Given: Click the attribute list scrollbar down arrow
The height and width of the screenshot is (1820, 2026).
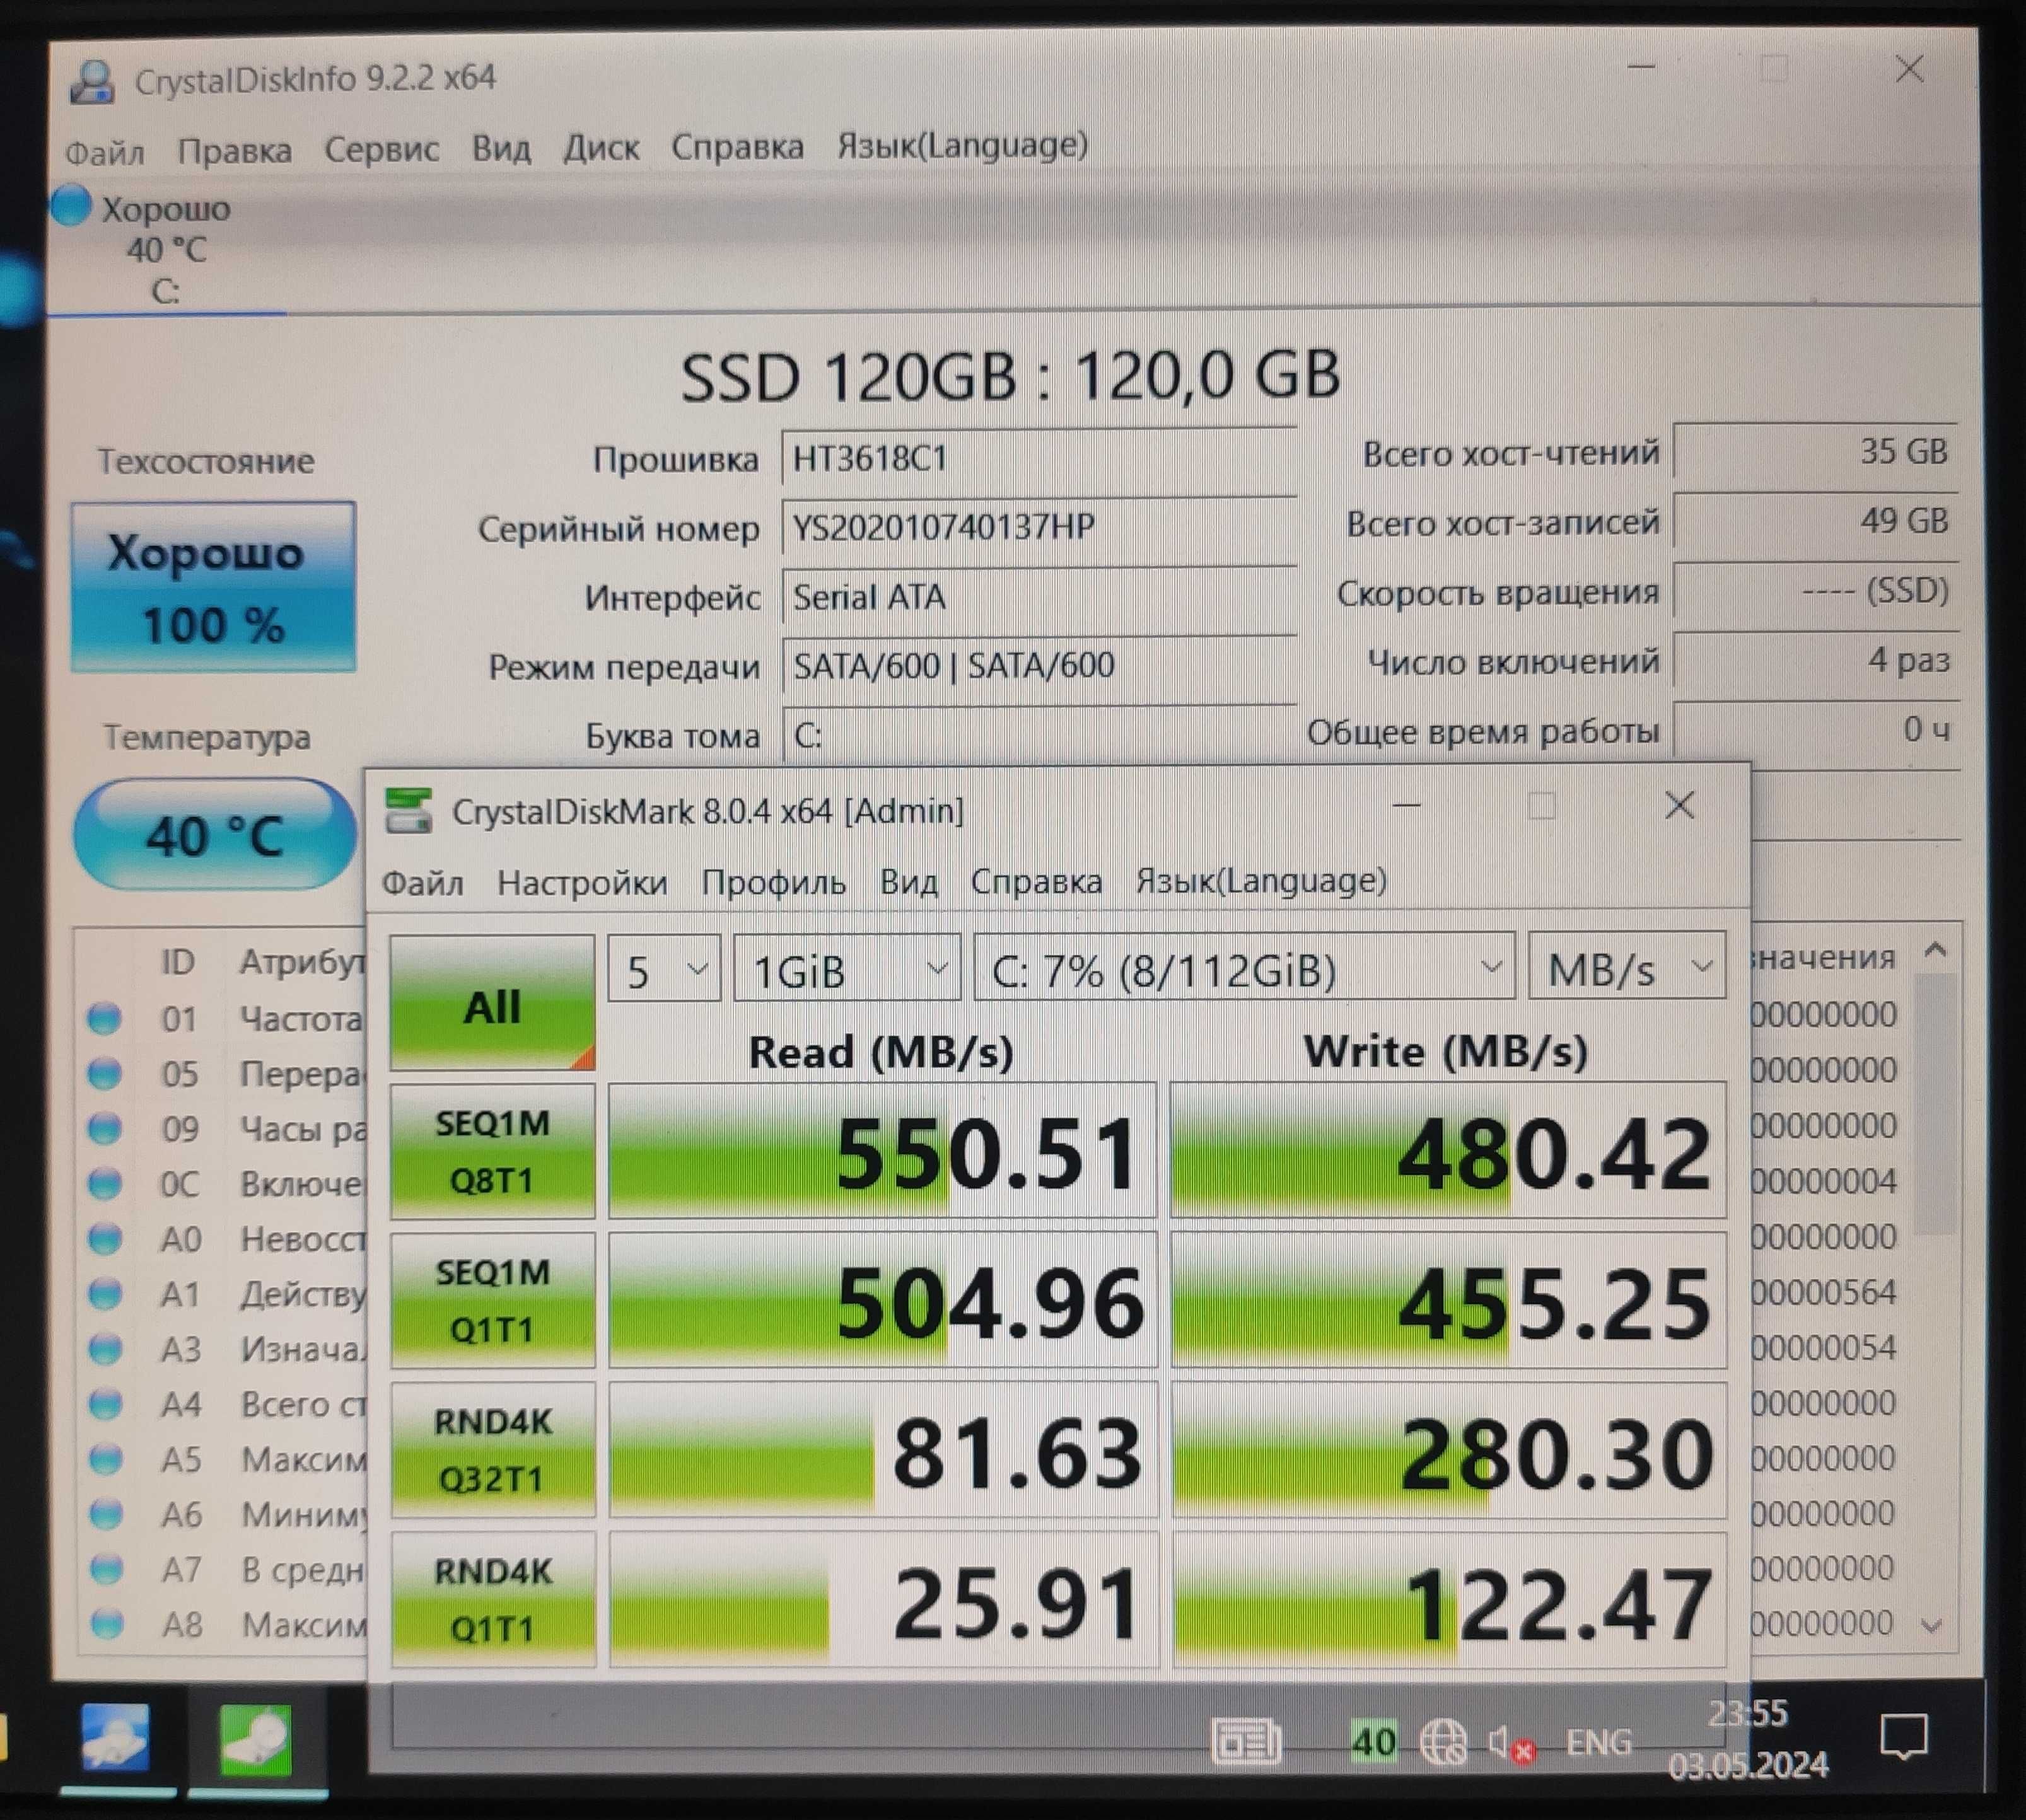Looking at the screenshot, I should tap(1932, 1626).
